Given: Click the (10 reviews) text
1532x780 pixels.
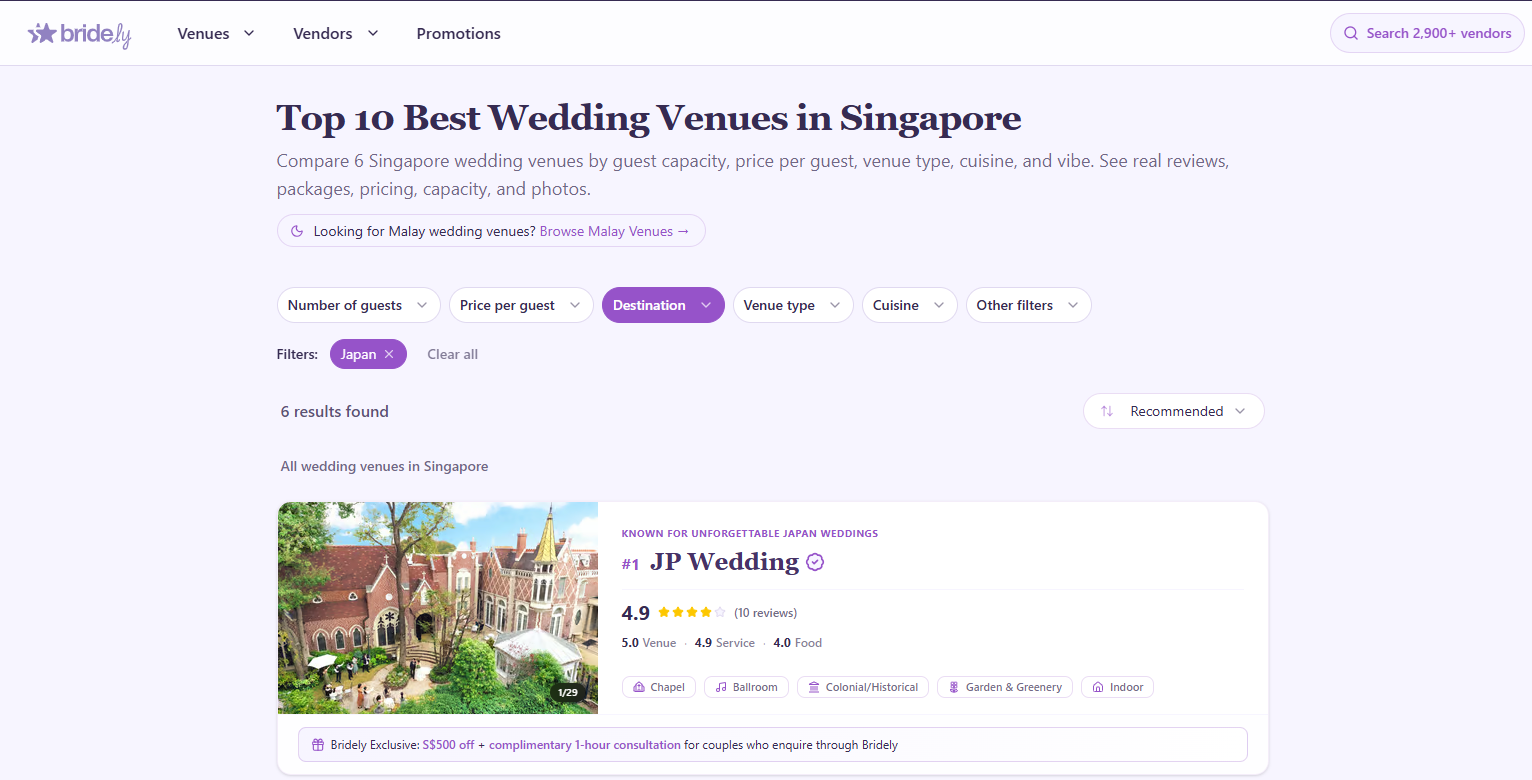Looking at the screenshot, I should (x=765, y=613).
